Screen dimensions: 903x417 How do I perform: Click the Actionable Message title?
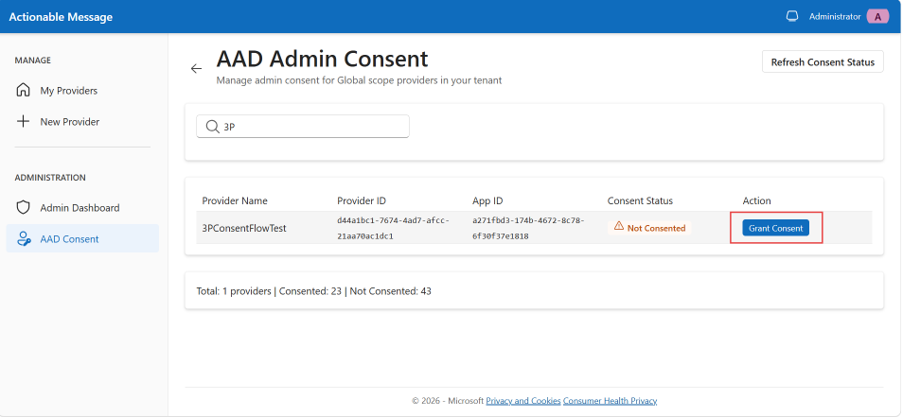60,17
